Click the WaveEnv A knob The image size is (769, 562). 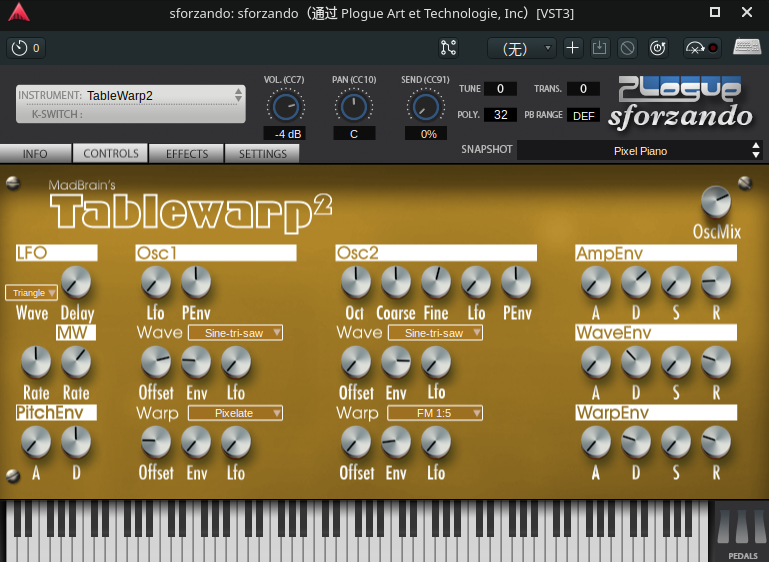pos(596,362)
